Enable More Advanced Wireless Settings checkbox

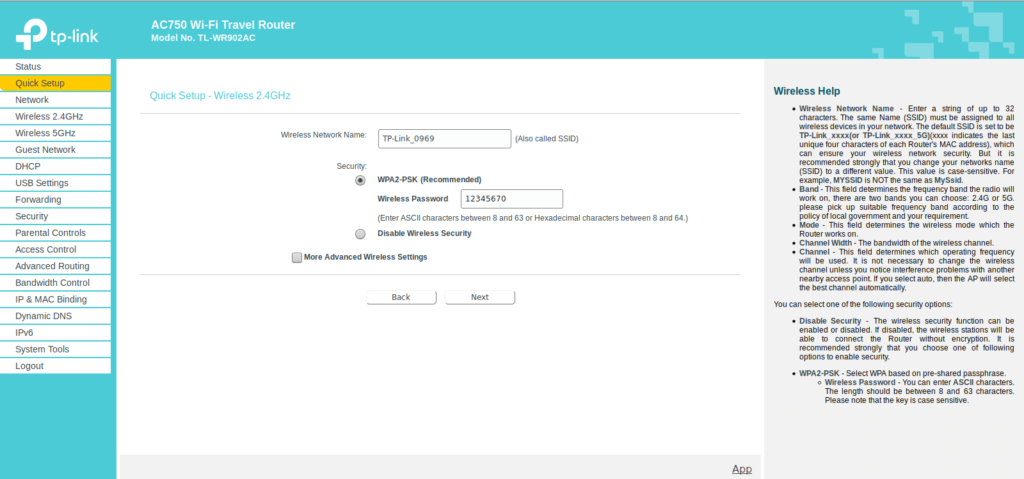click(297, 257)
